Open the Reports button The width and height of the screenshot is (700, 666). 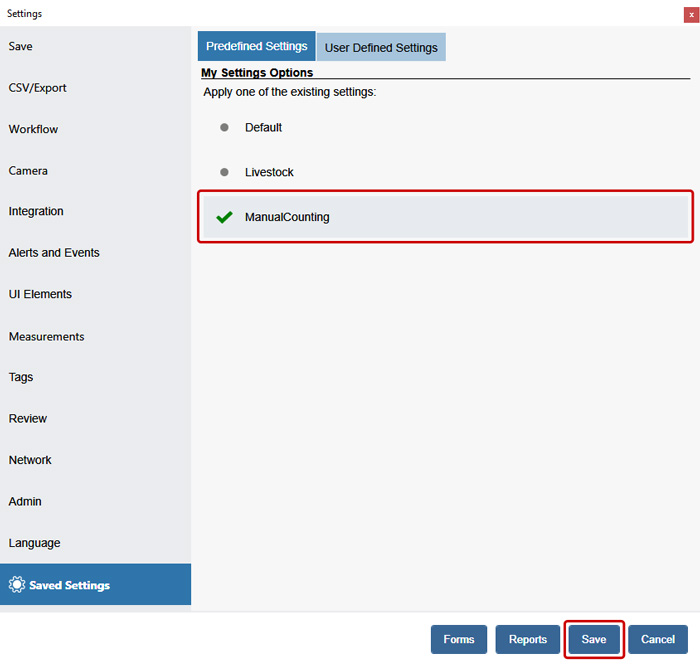point(527,640)
